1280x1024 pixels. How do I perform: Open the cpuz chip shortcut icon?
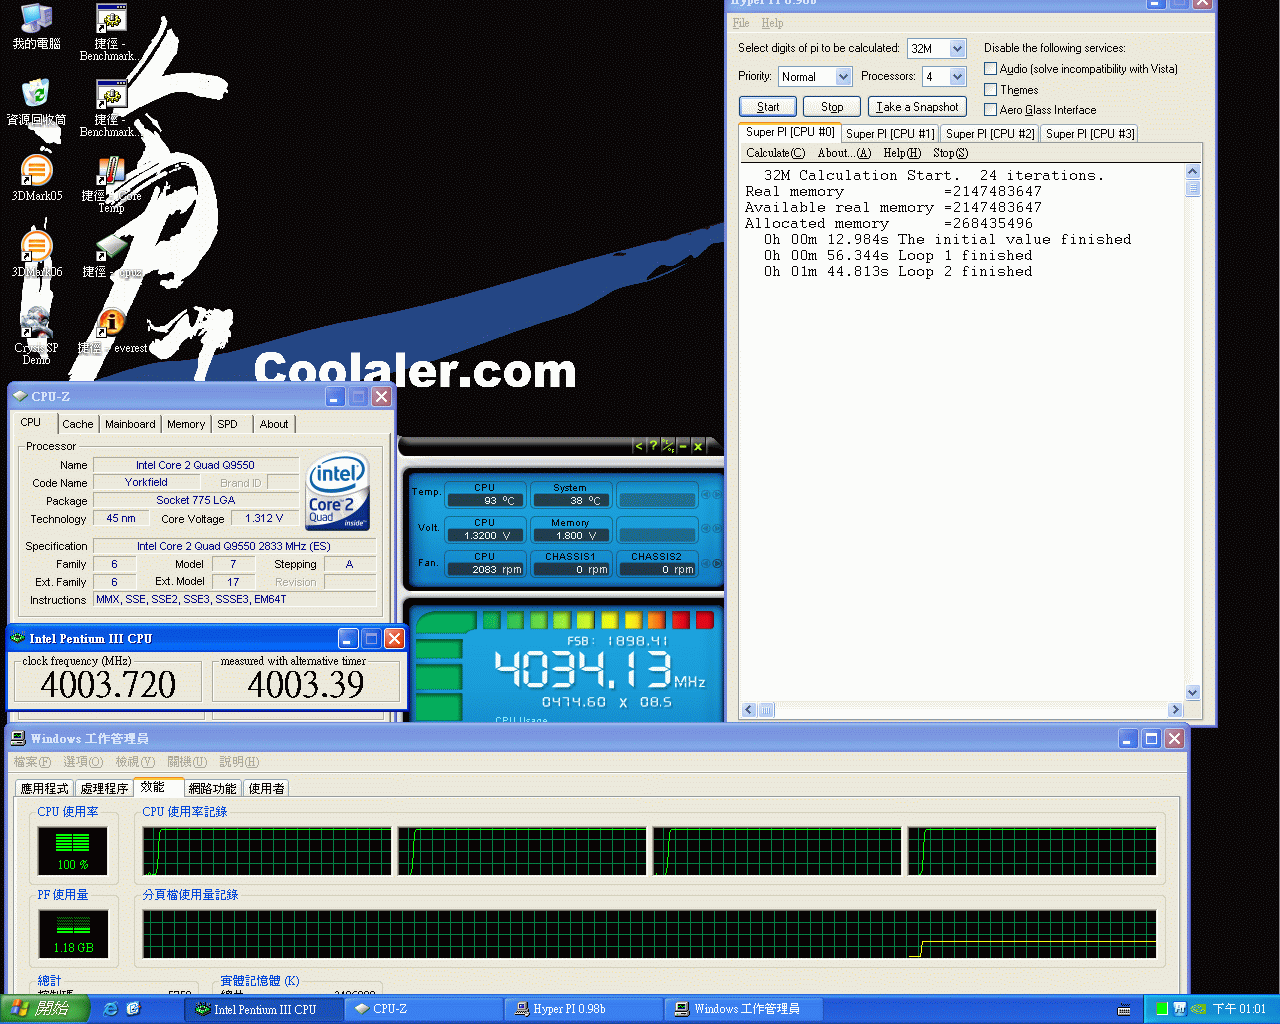point(111,248)
